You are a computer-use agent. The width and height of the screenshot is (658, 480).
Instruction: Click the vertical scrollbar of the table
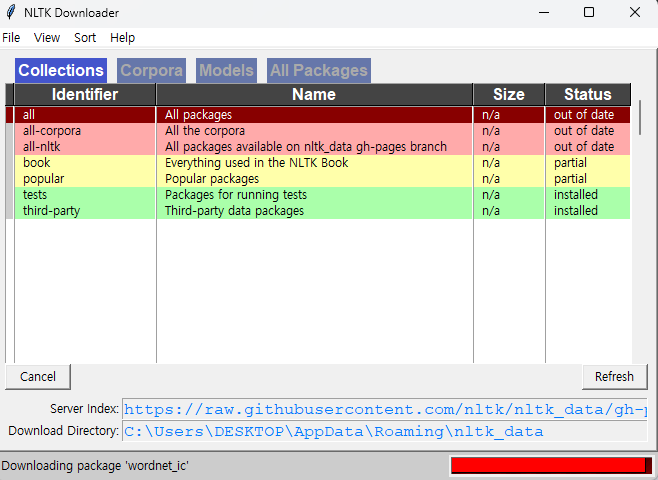pyautogui.click(x=640, y=117)
